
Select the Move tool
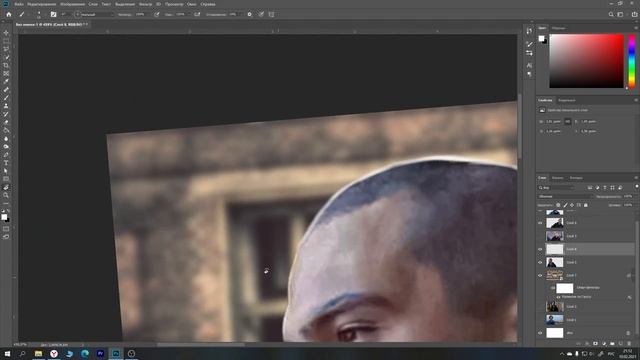pos(6,33)
